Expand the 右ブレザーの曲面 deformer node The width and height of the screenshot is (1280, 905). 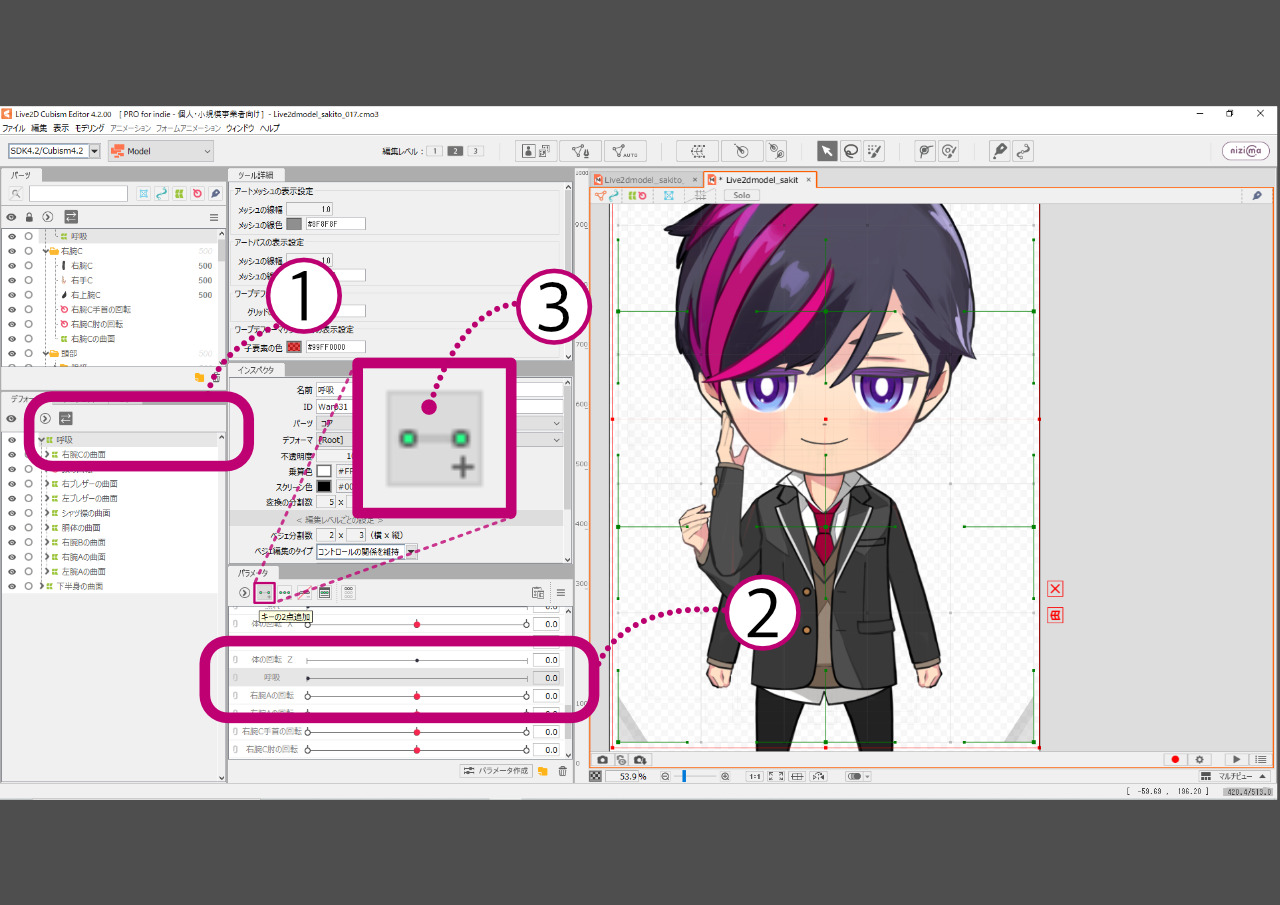point(47,484)
